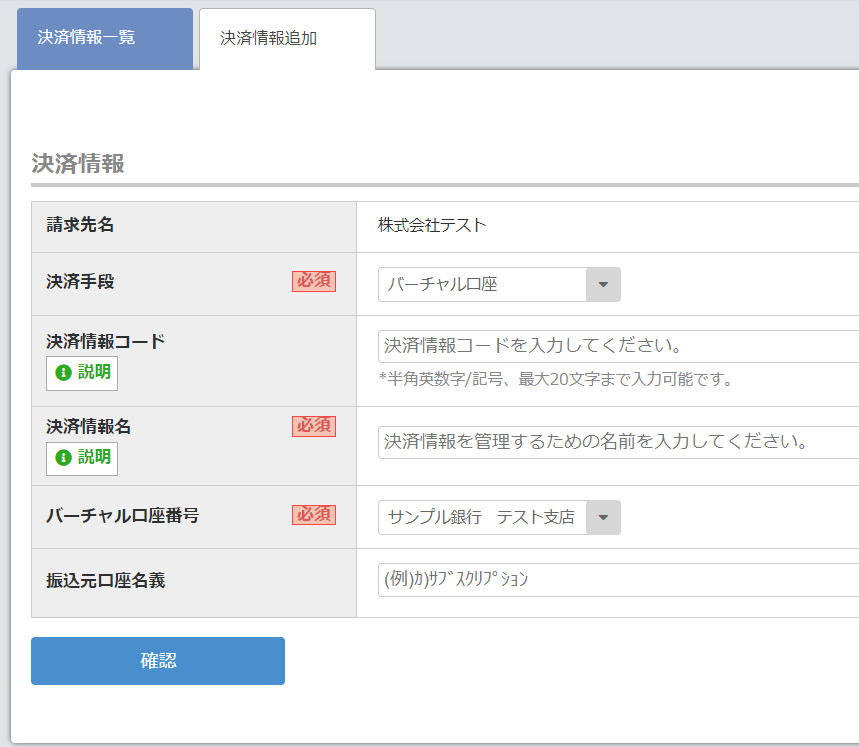
Task: Click the info icon under 決済情報名
Action: (x=64, y=457)
